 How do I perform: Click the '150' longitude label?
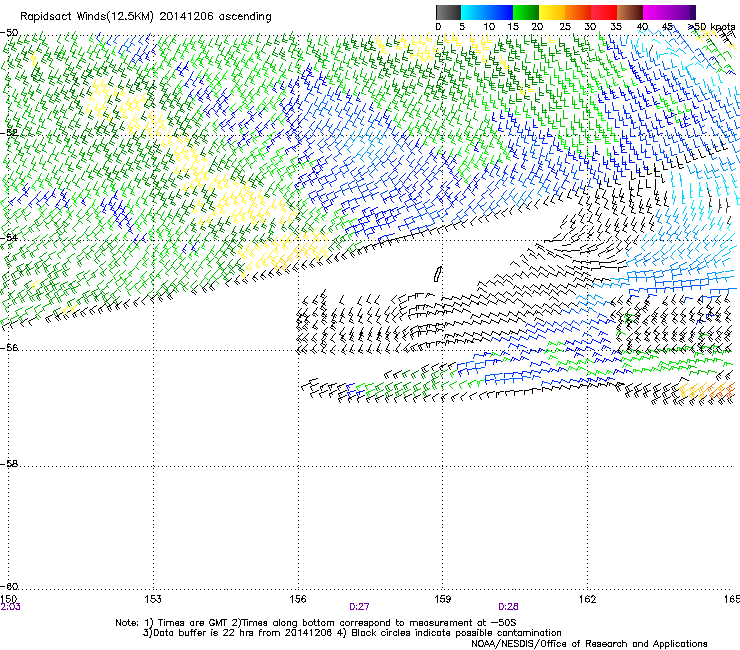pyautogui.click(x=8, y=599)
